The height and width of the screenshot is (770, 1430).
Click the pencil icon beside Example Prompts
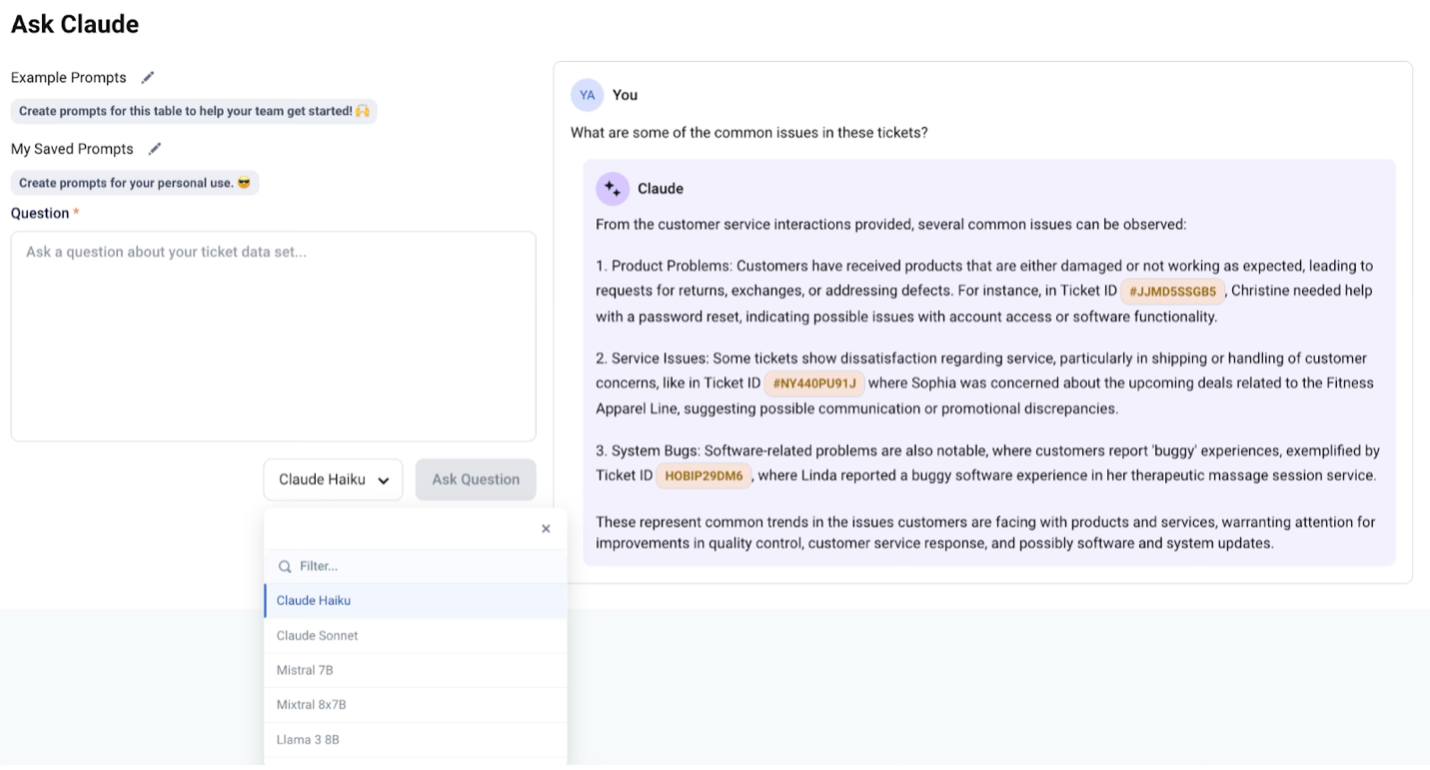click(147, 77)
